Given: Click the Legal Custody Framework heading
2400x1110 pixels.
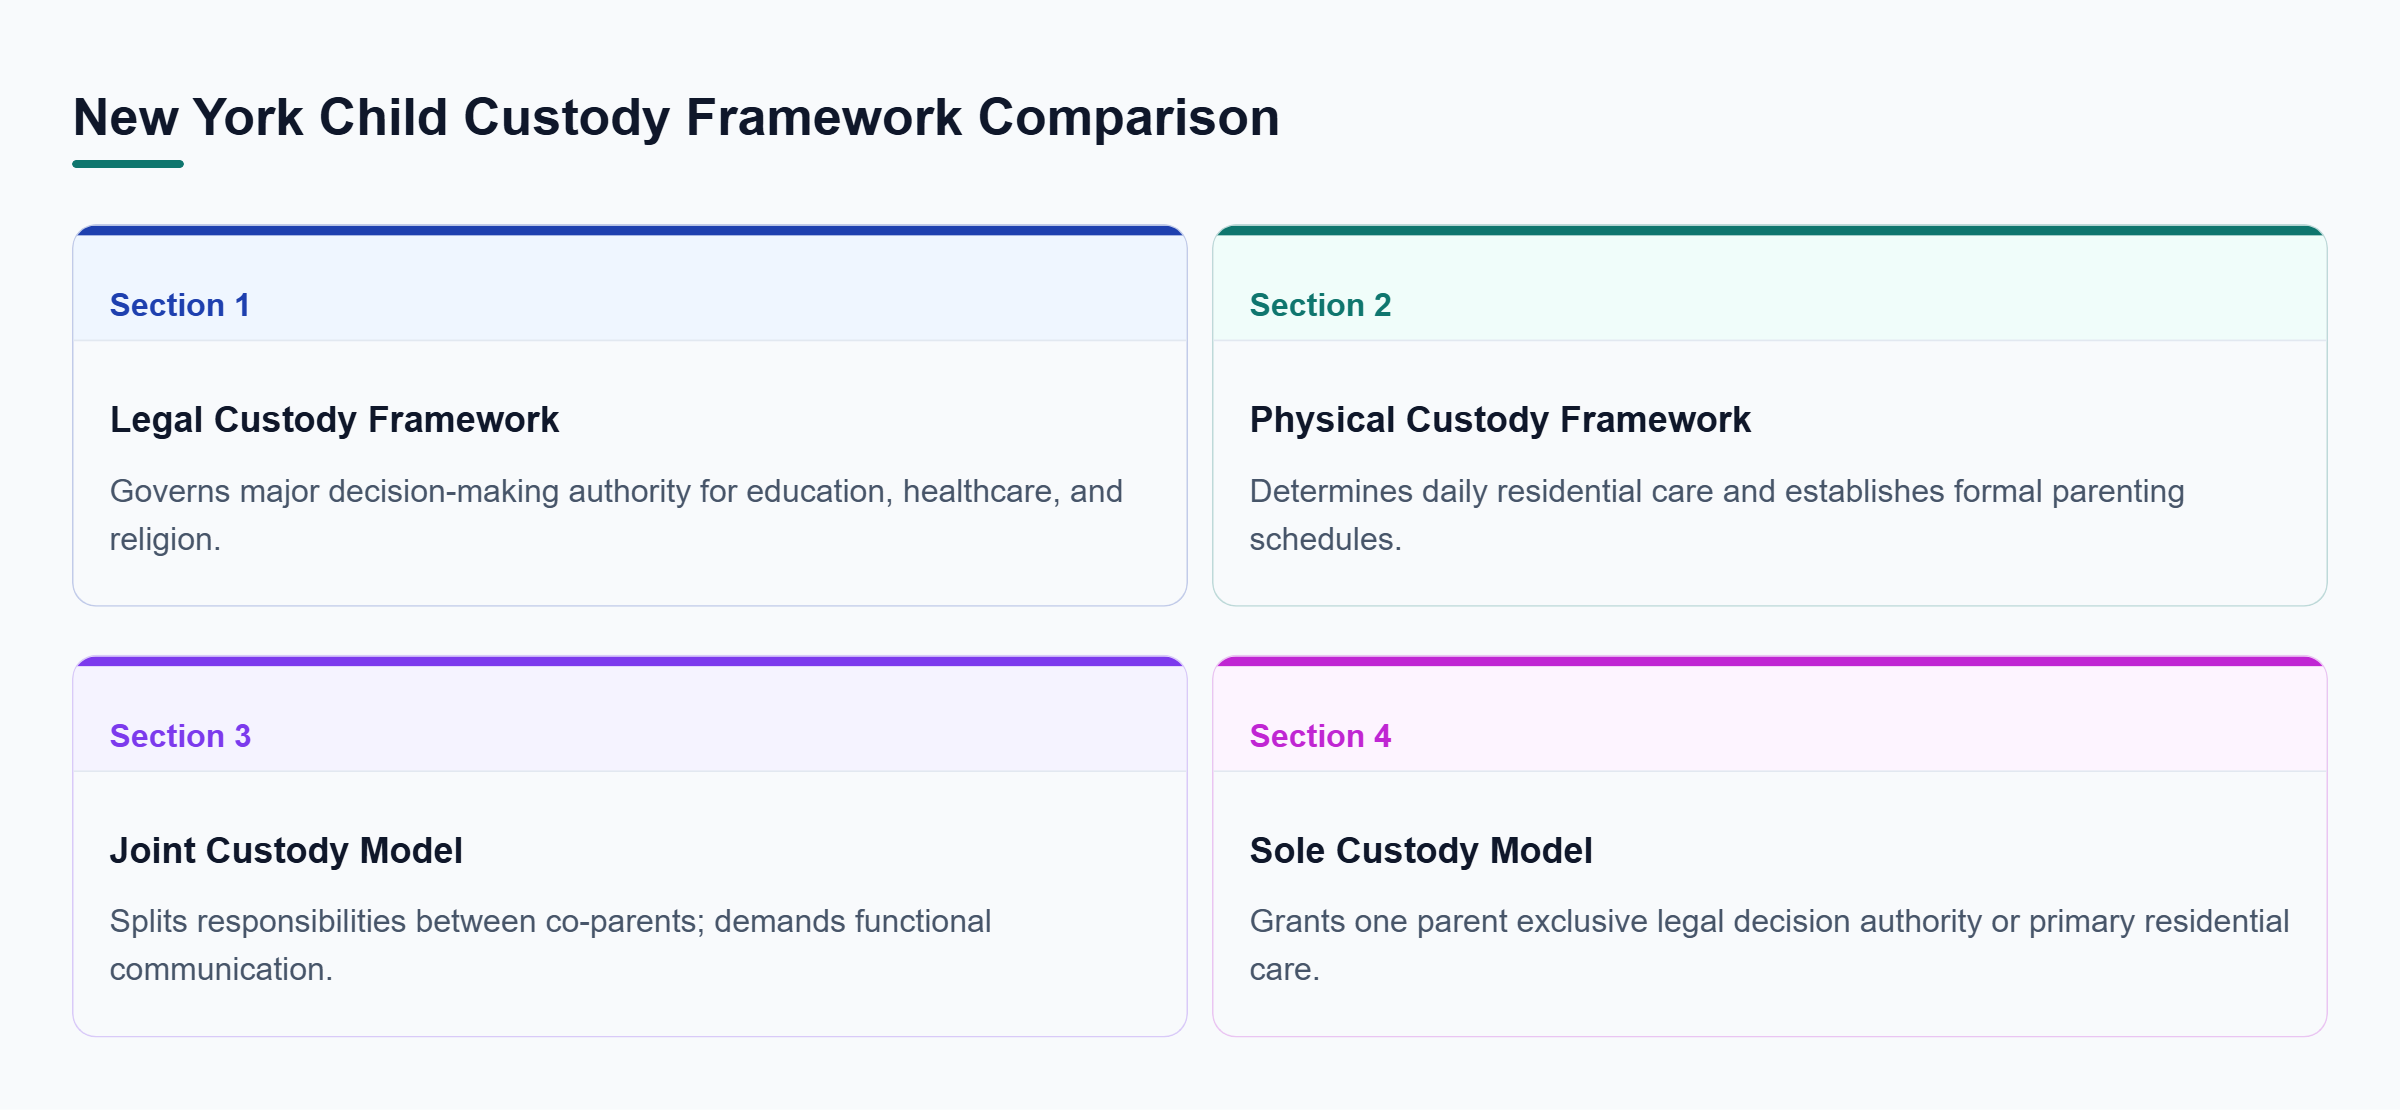Looking at the screenshot, I should click(334, 420).
